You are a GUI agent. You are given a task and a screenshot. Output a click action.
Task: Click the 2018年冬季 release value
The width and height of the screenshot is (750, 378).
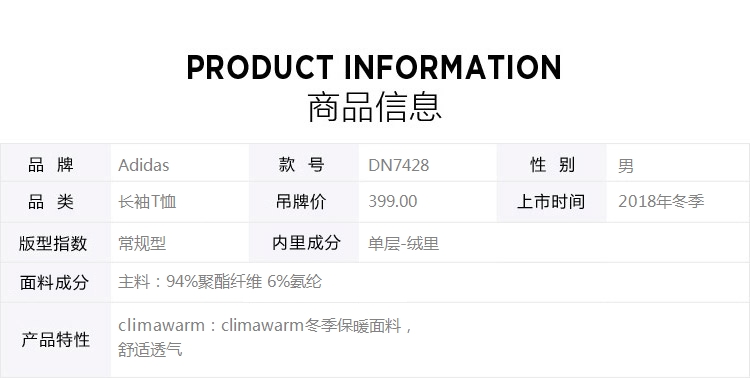pyautogui.click(x=661, y=201)
